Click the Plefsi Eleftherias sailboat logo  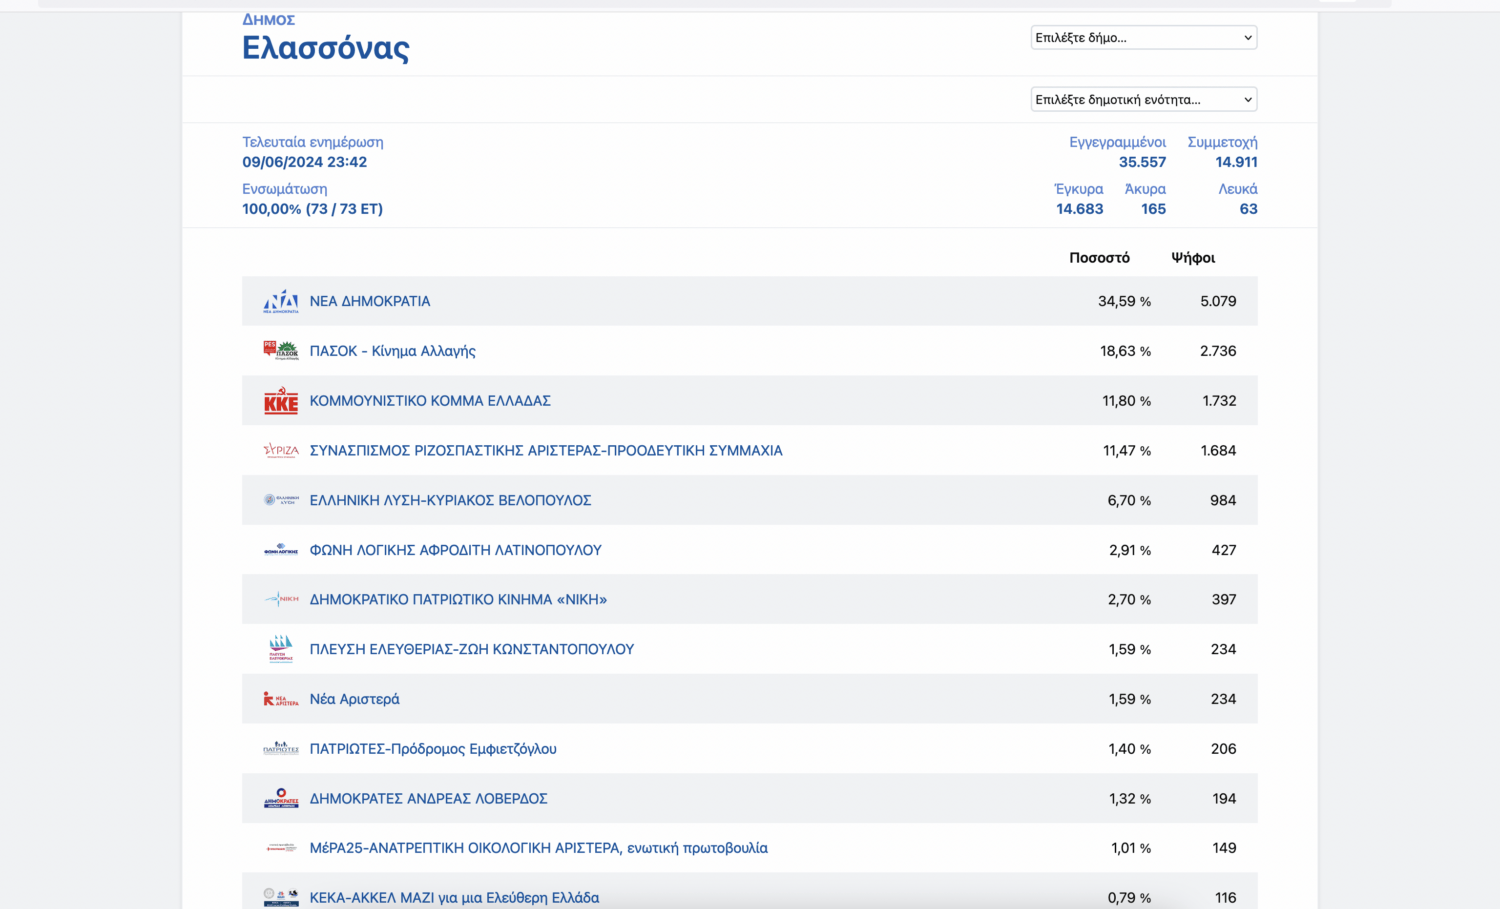point(281,649)
